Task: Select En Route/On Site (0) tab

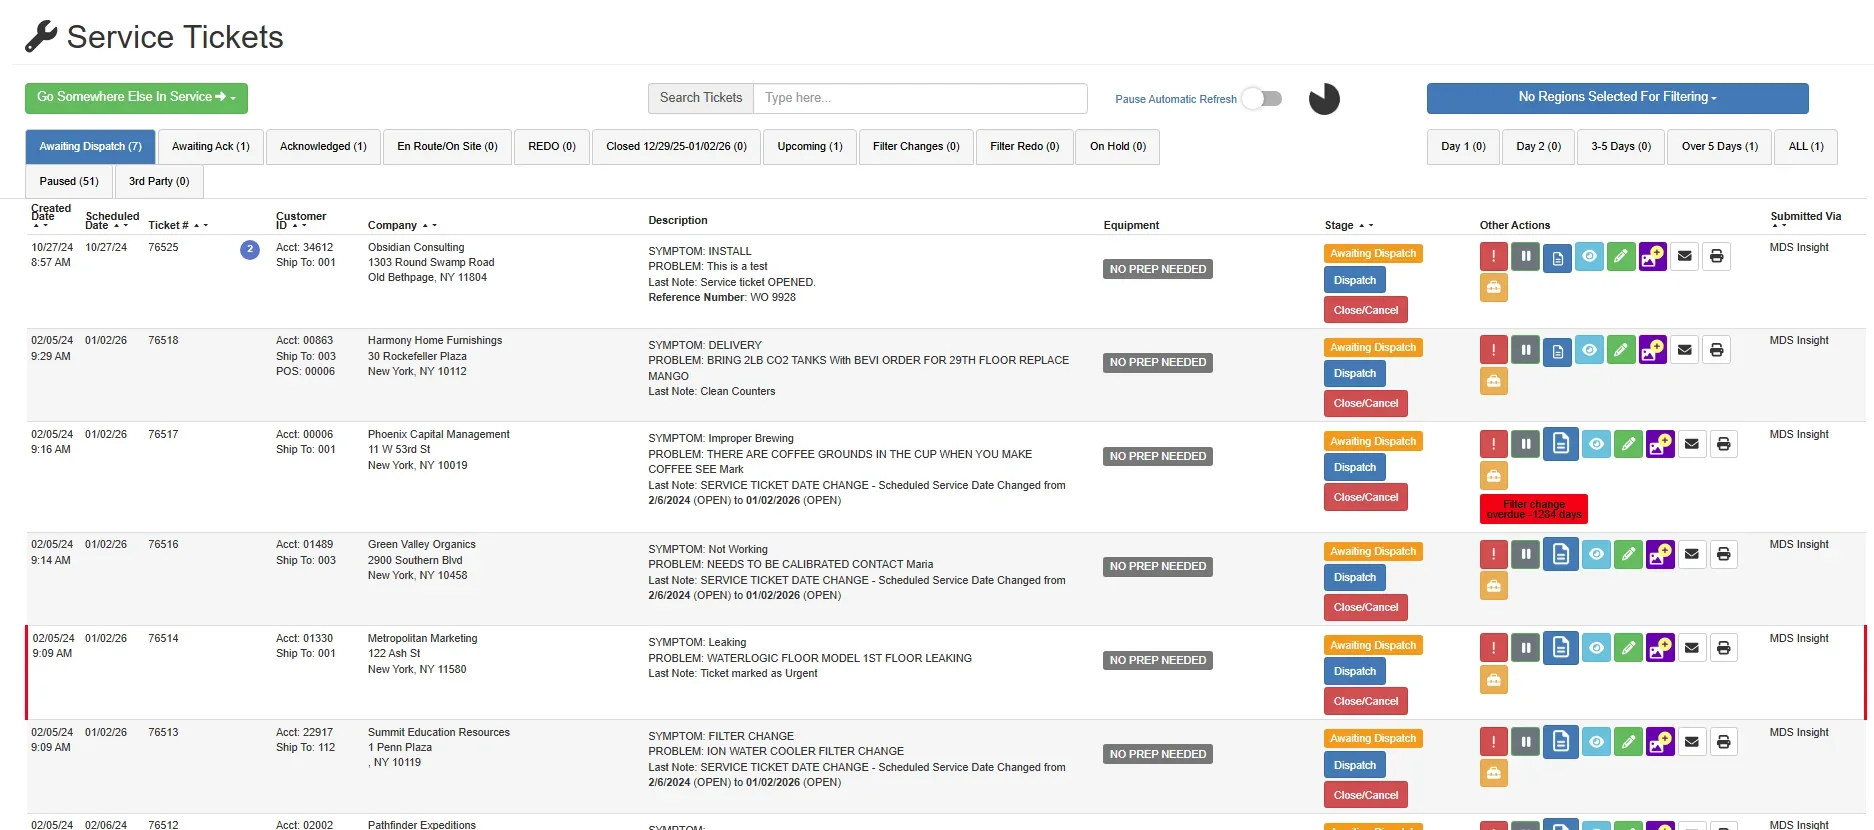Action: click(x=447, y=147)
